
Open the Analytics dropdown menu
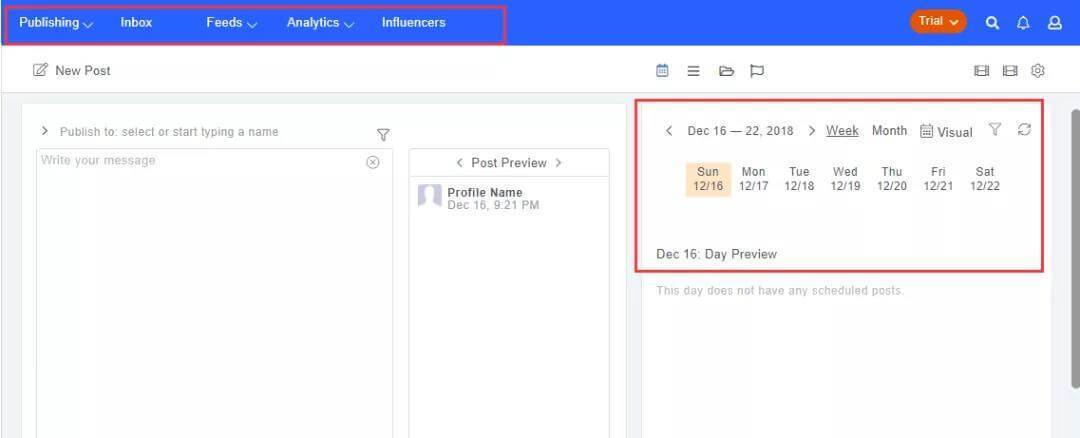pos(320,23)
